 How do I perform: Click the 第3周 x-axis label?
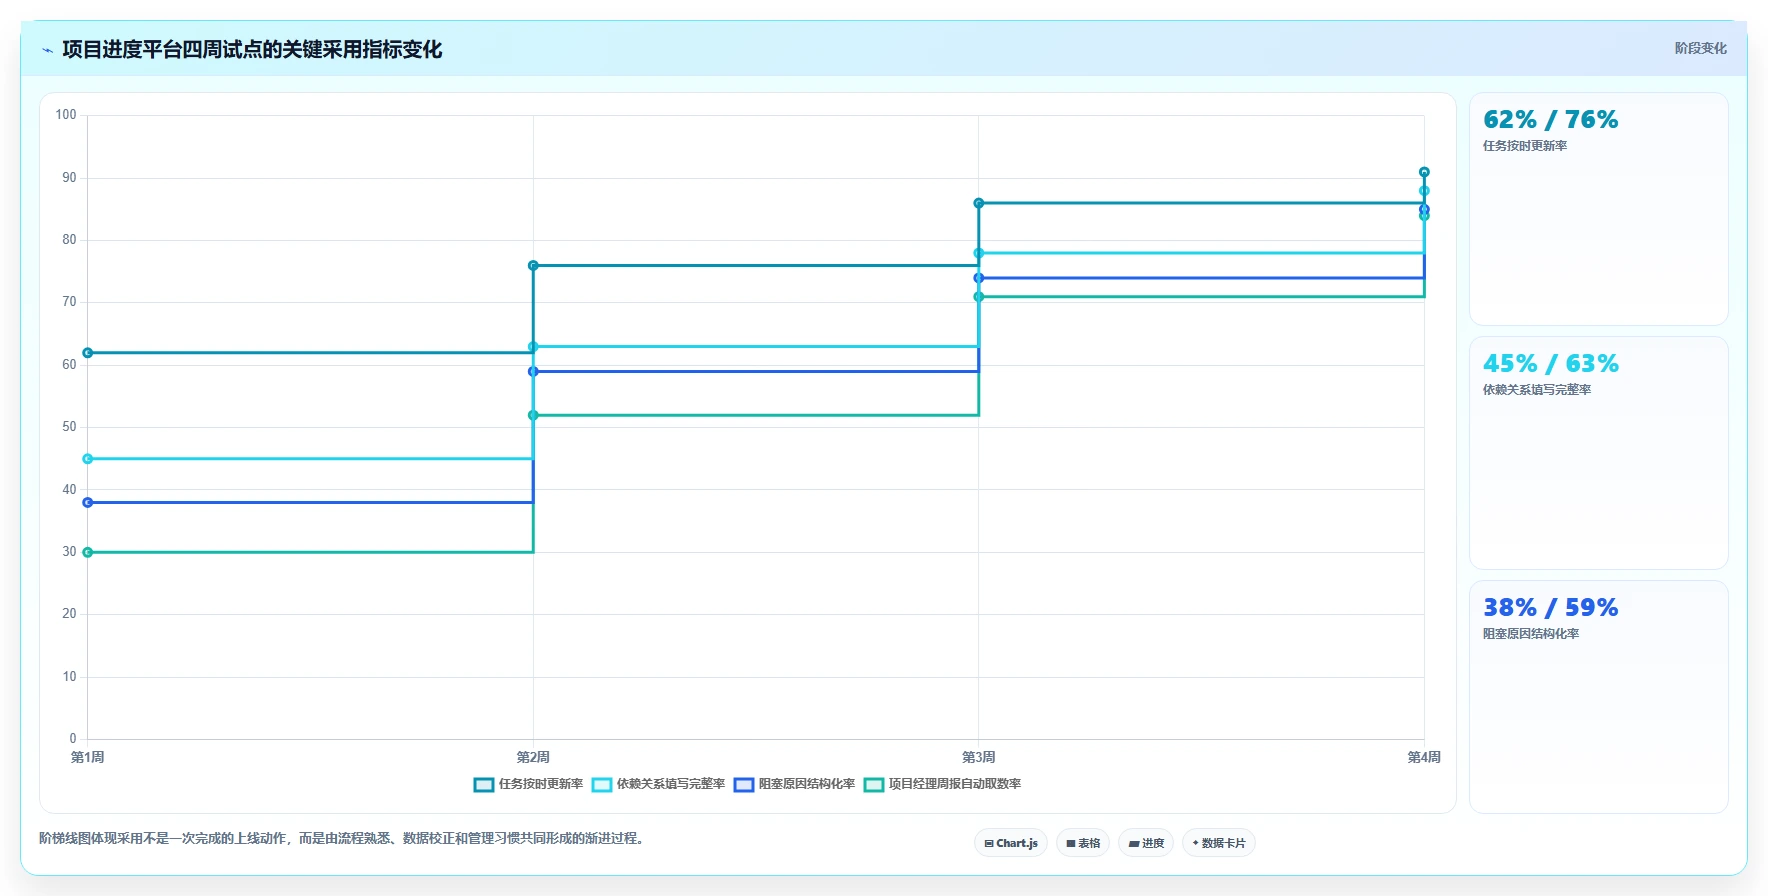pyautogui.click(x=979, y=757)
